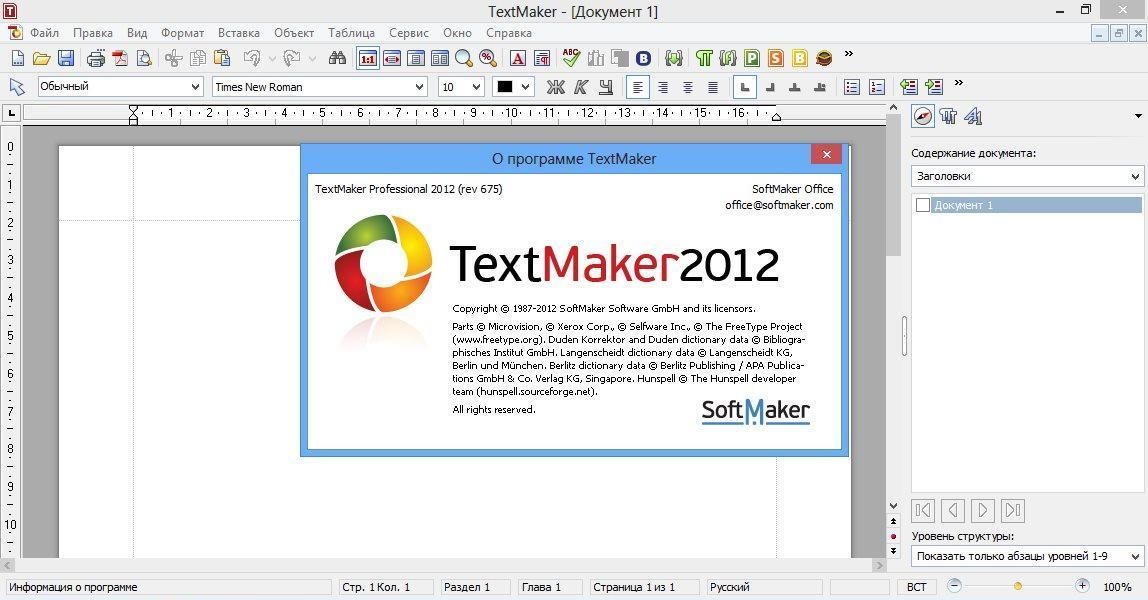Viewport: 1148px width, 600px height.
Task: Run spell check with the ABC checkmark icon
Action: (571, 58)
